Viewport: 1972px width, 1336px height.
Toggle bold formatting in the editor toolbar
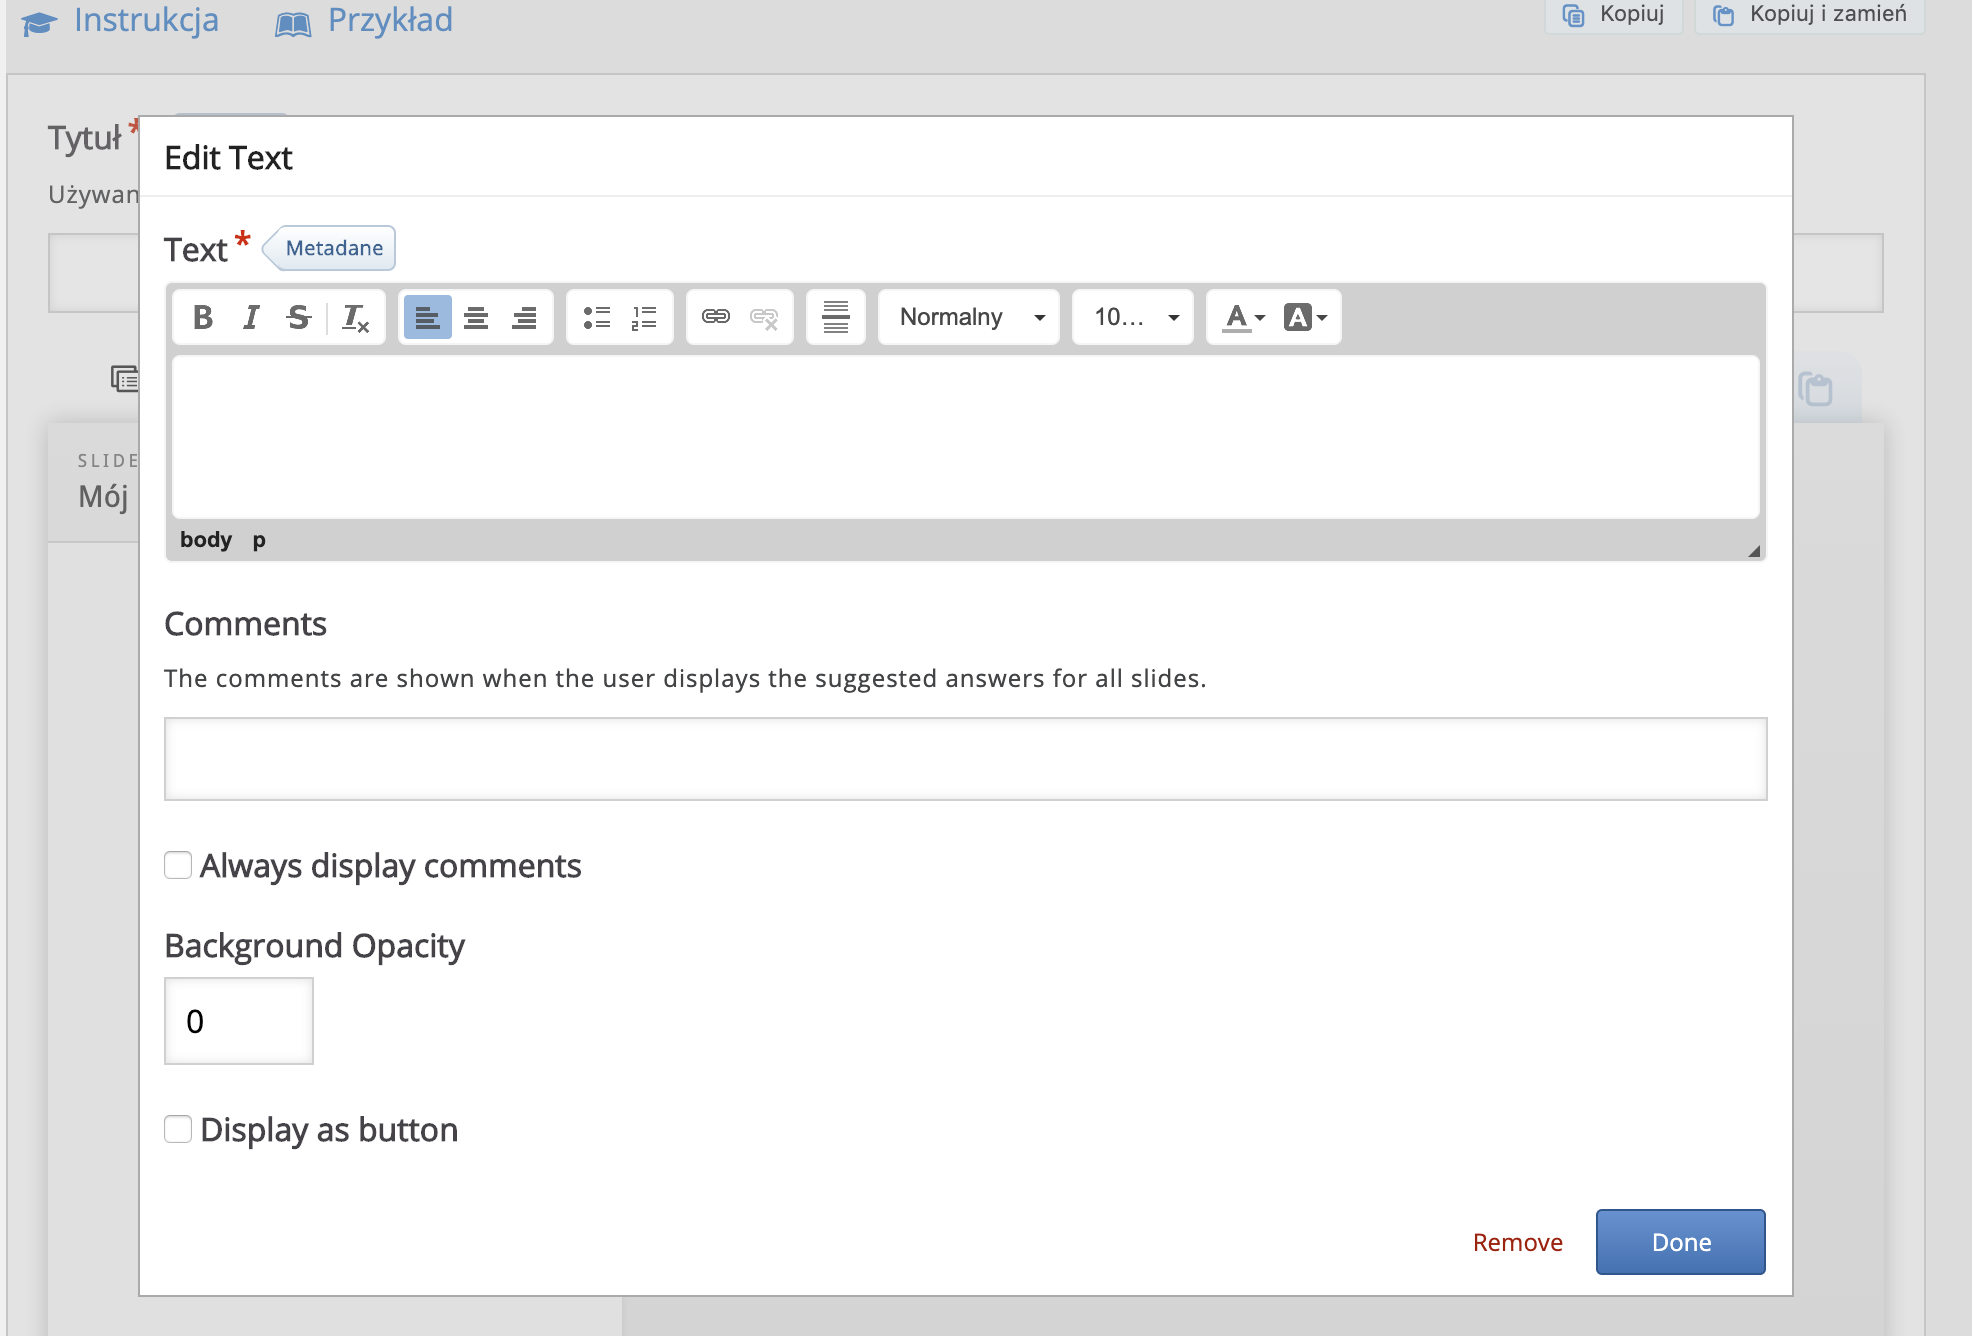pyautogui.click(x=203, y=317)
